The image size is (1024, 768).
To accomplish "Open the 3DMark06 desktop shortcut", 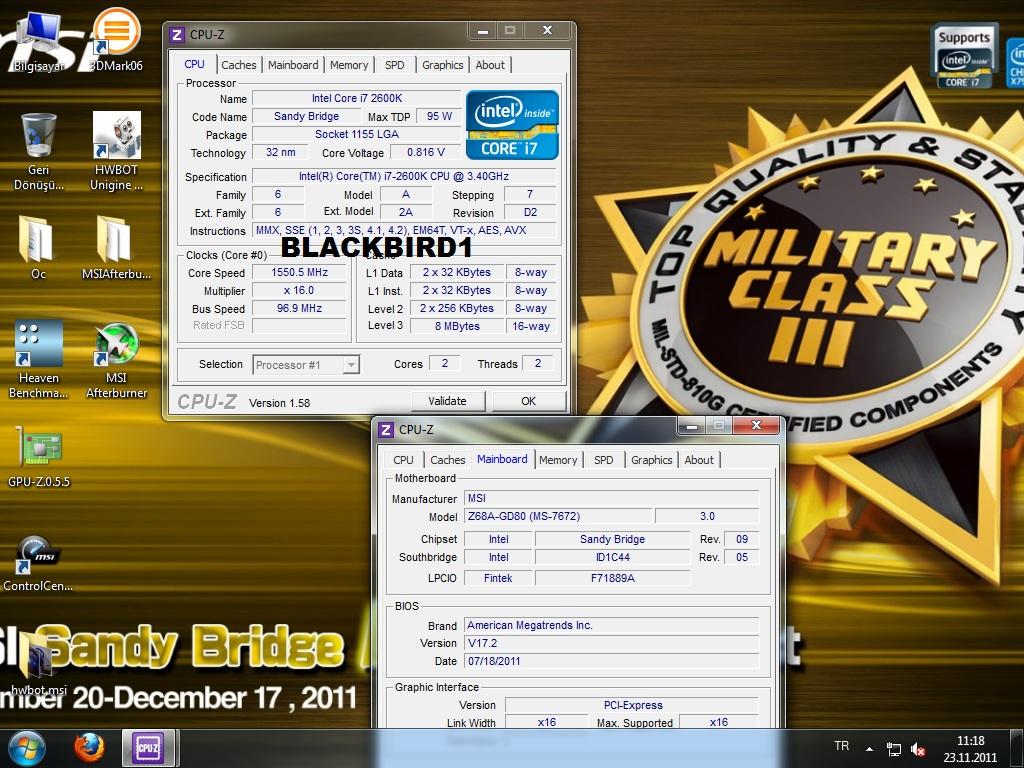I will click(116, 40).
